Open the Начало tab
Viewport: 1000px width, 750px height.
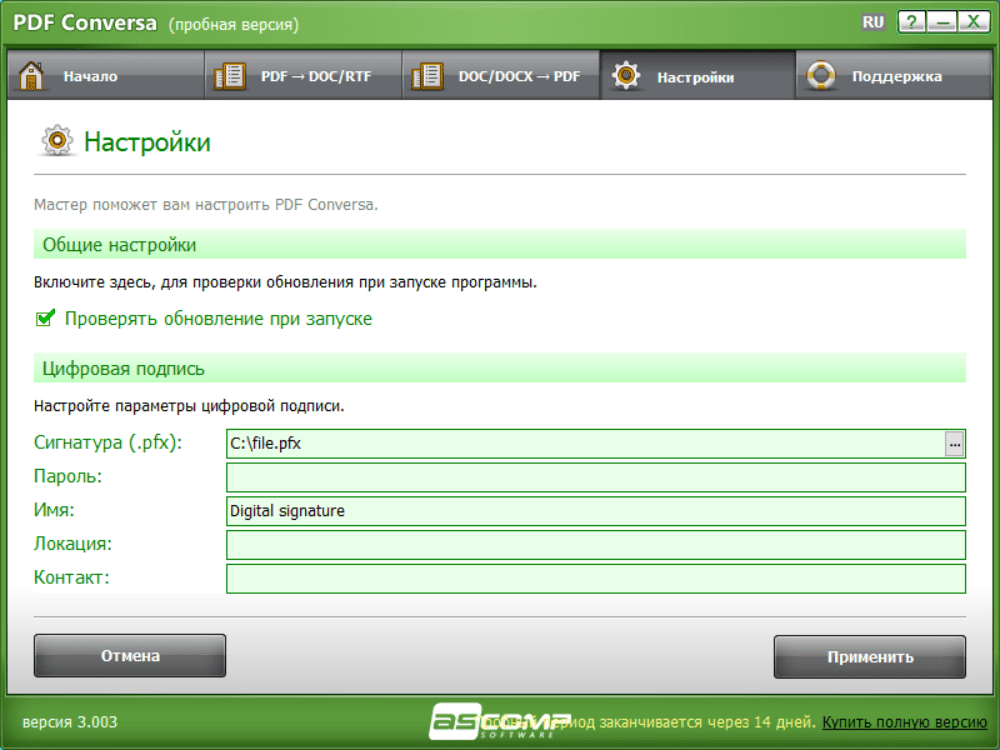pyautogui.click(x=106, y=76)
